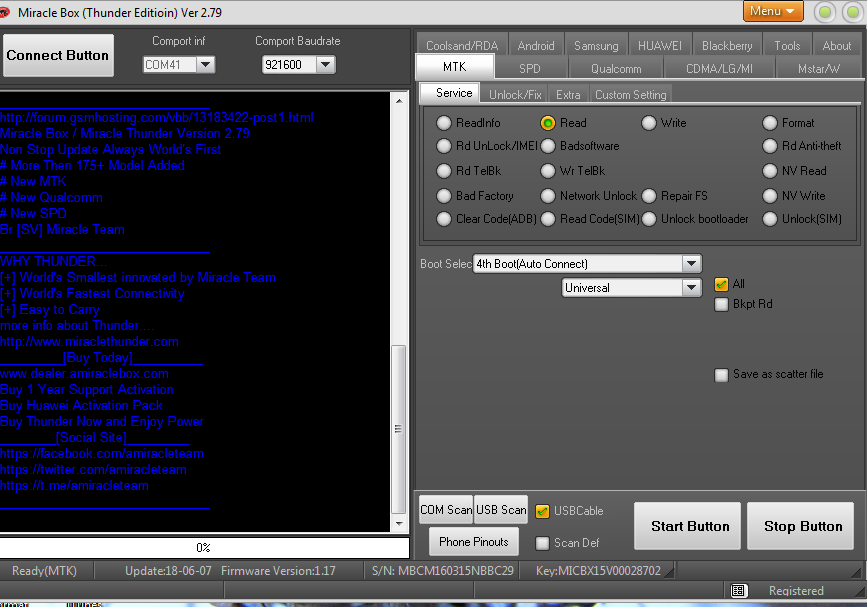Open Phone Pinouts

(474, 542)
